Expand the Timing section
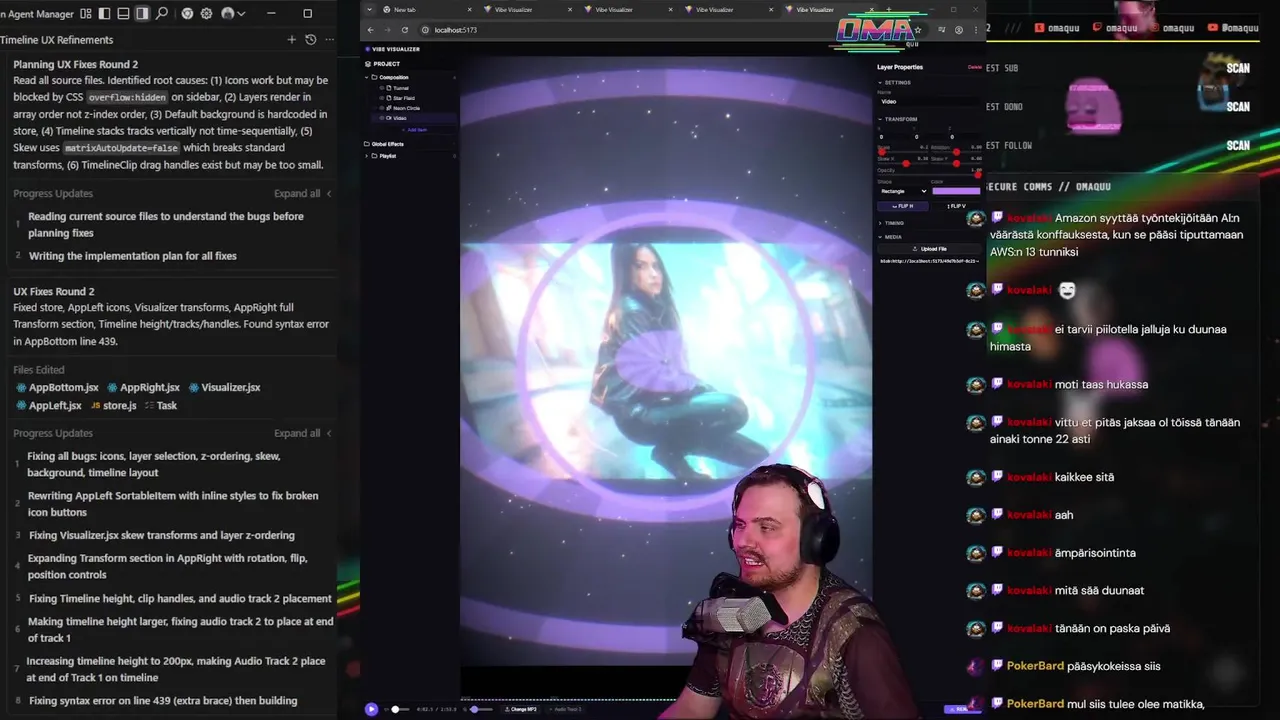The width and height of the screenshot is (1280, 720). point(892,223)
